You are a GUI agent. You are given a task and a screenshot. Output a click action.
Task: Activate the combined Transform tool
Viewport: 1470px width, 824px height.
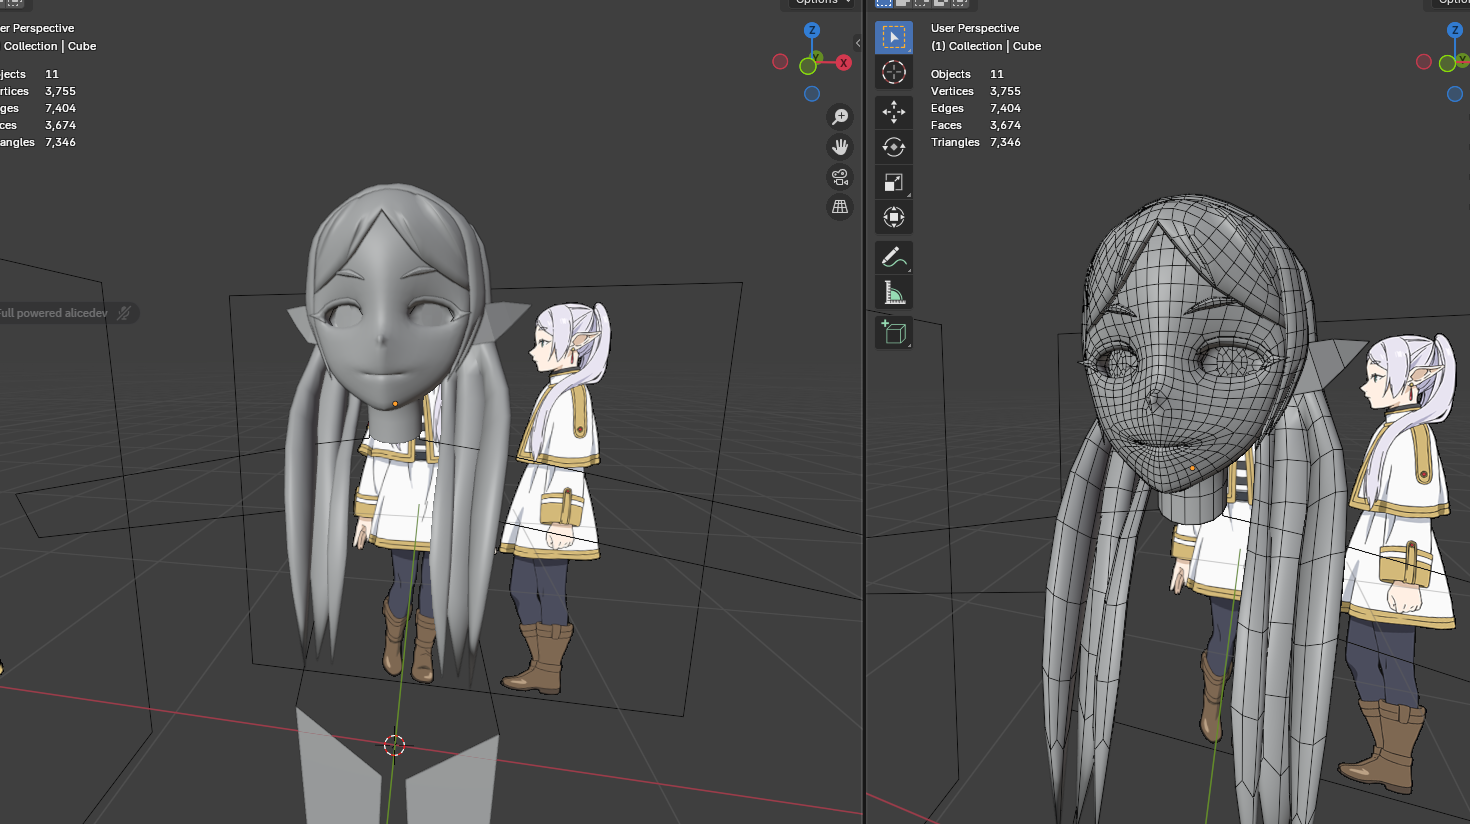pyautogui.click(x=894, y=217)
